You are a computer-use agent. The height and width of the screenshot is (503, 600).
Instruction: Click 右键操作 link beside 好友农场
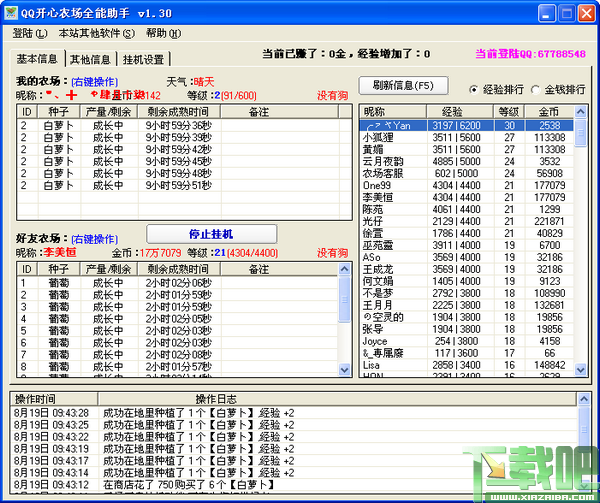click(95, 239)
